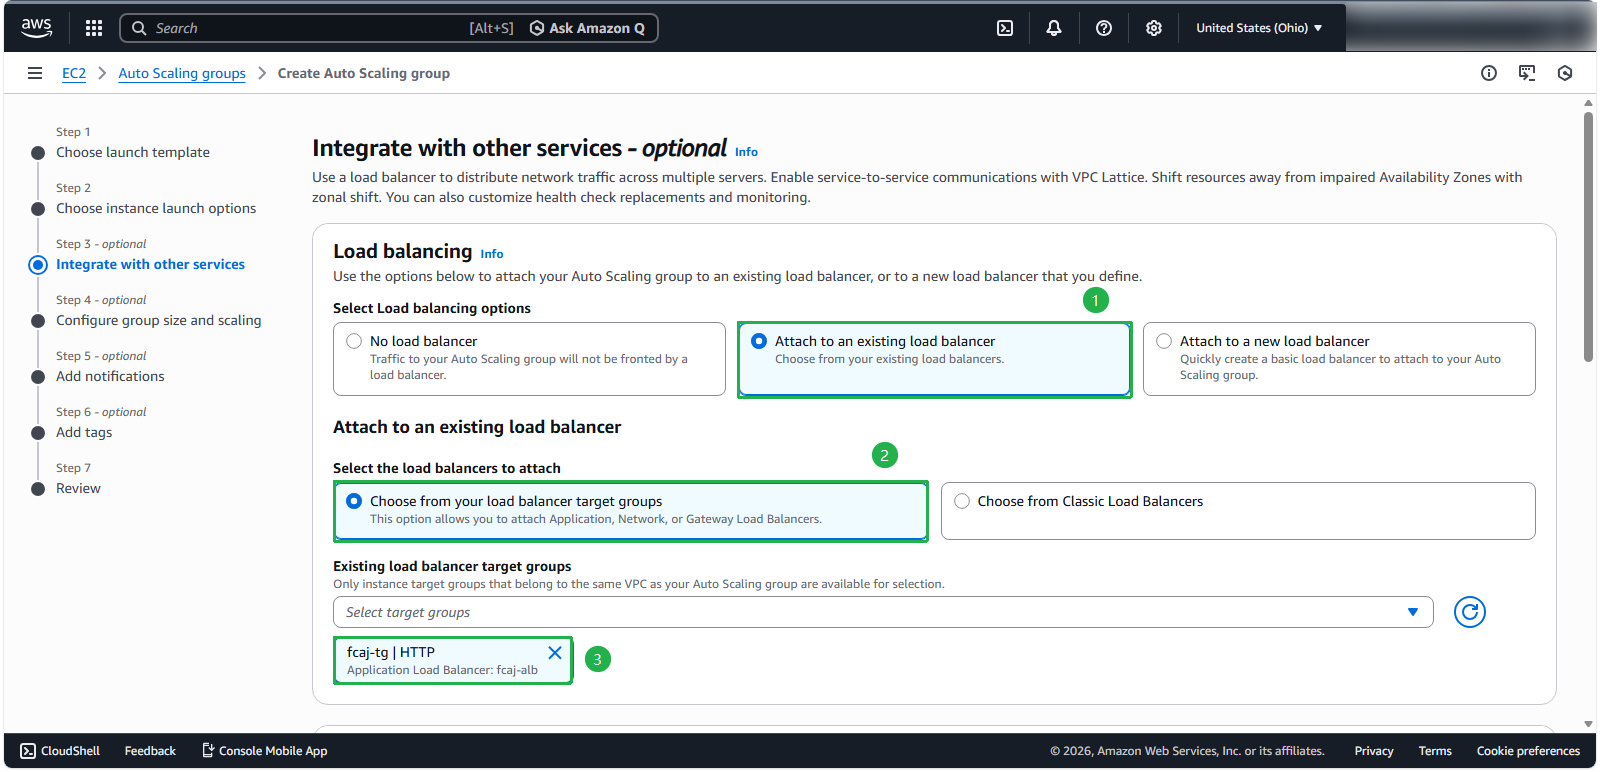
Task: Click heading 'Existing load balancer target groups'
Action: click(452, 566)
